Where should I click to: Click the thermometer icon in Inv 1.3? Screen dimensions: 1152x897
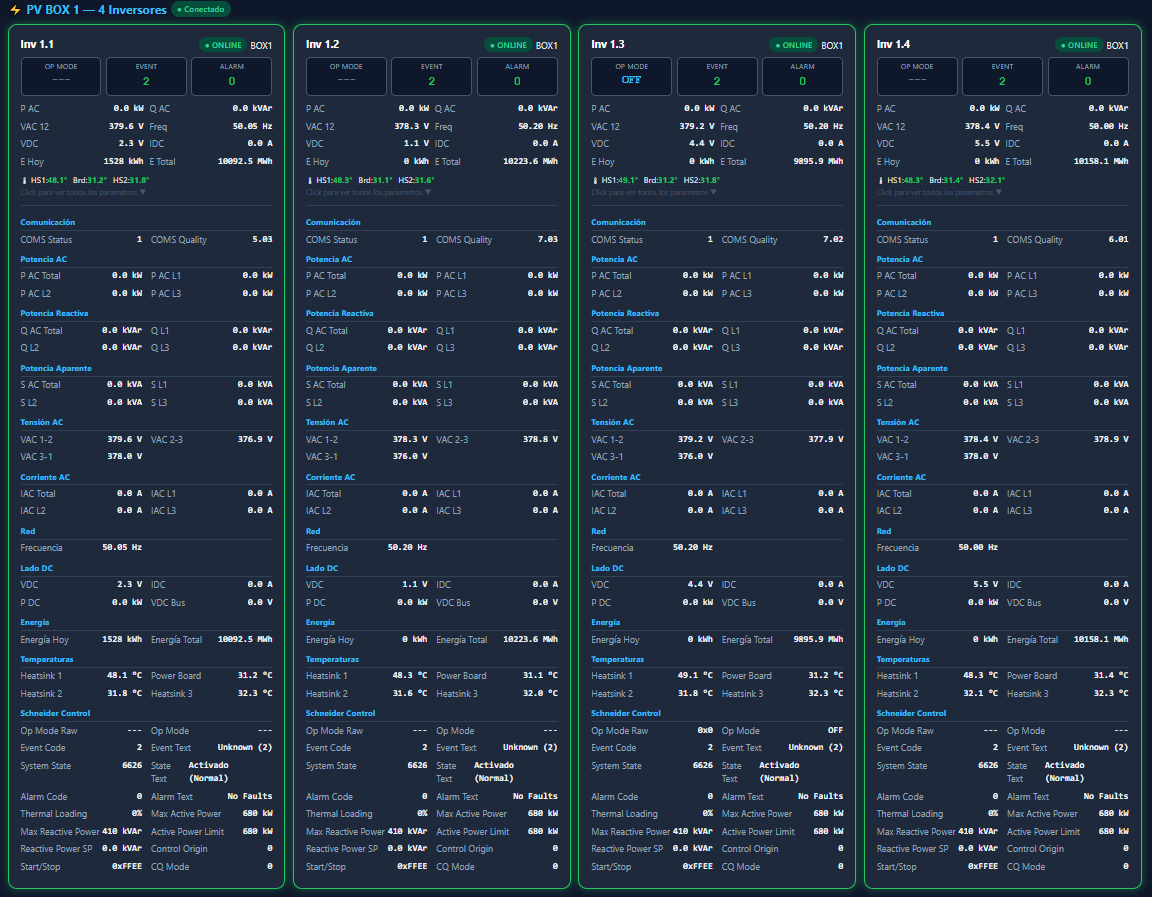[x=595, y=180]
